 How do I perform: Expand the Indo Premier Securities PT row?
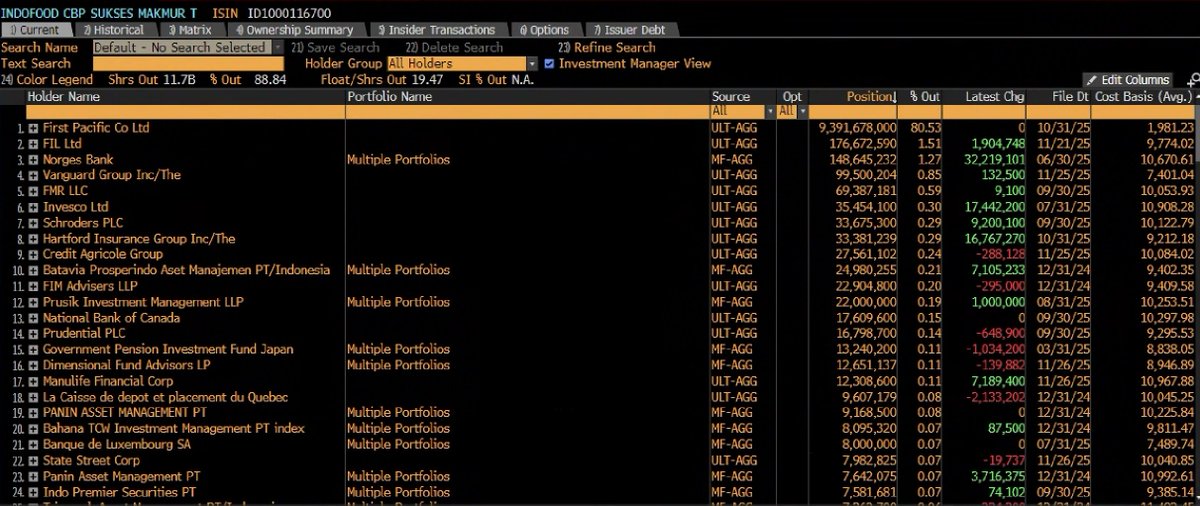[x=33, y=492]
